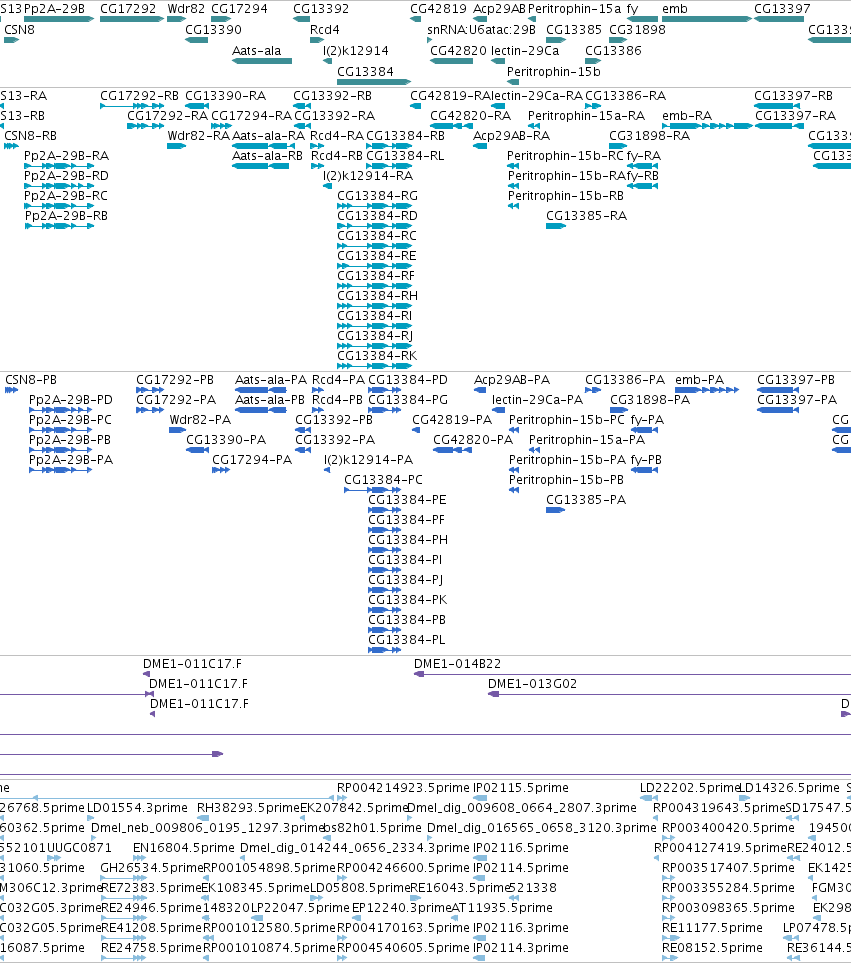
Task: Select the CG13386 gene label
Action: (613, 50)
